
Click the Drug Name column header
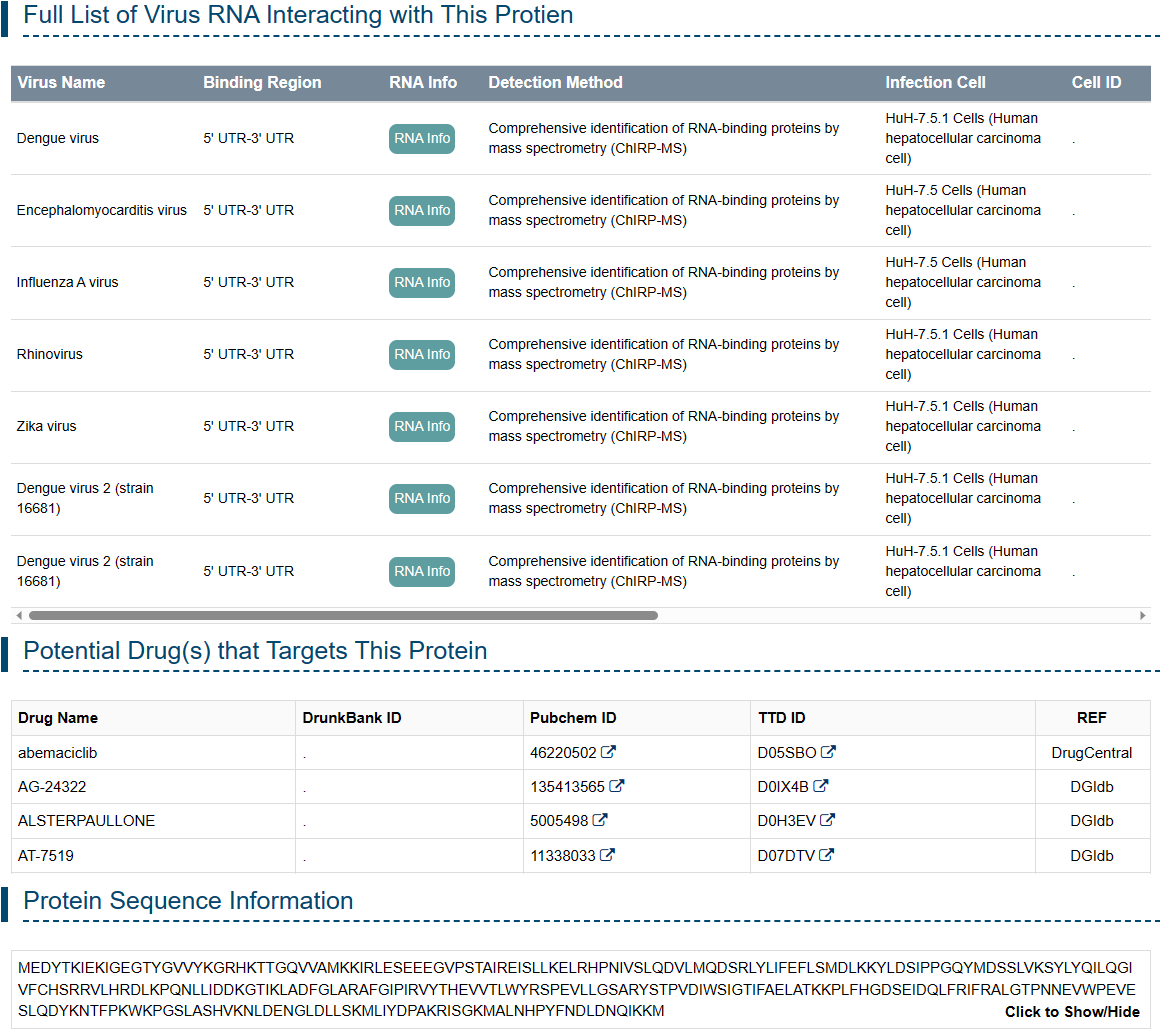tap(58, 718)
